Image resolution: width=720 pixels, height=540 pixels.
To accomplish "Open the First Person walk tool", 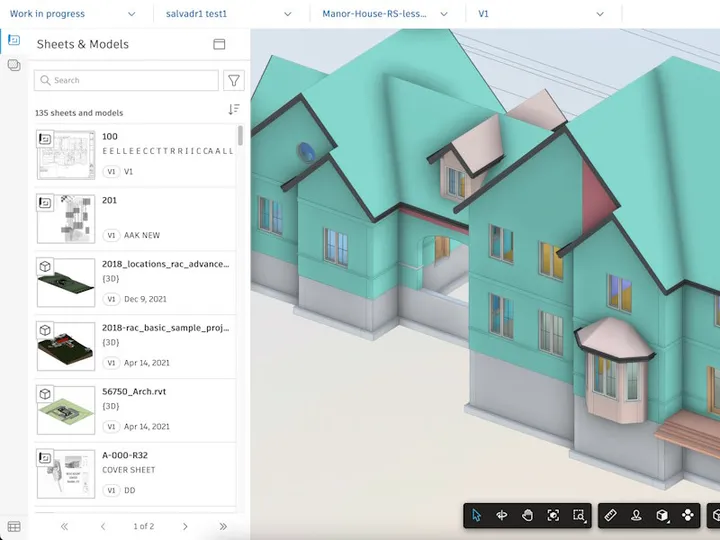I will tap(636, 515).
